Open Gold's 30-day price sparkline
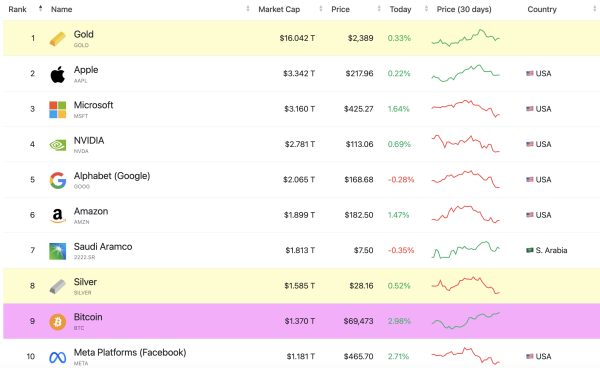 pos(465,38)
